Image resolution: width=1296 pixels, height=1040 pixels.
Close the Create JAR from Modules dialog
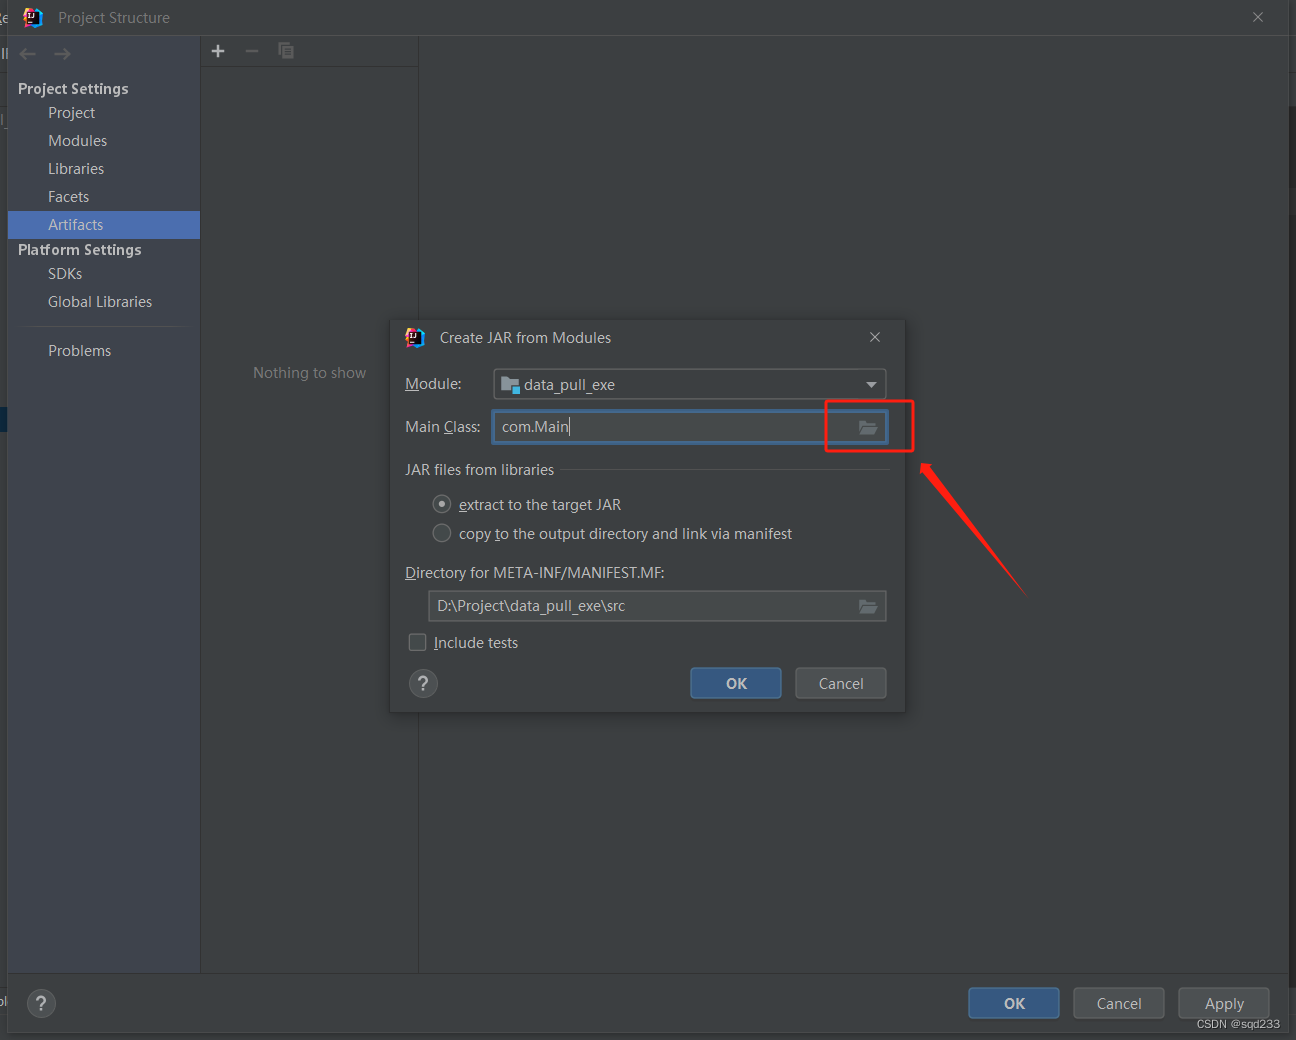[x=875, y=337]
